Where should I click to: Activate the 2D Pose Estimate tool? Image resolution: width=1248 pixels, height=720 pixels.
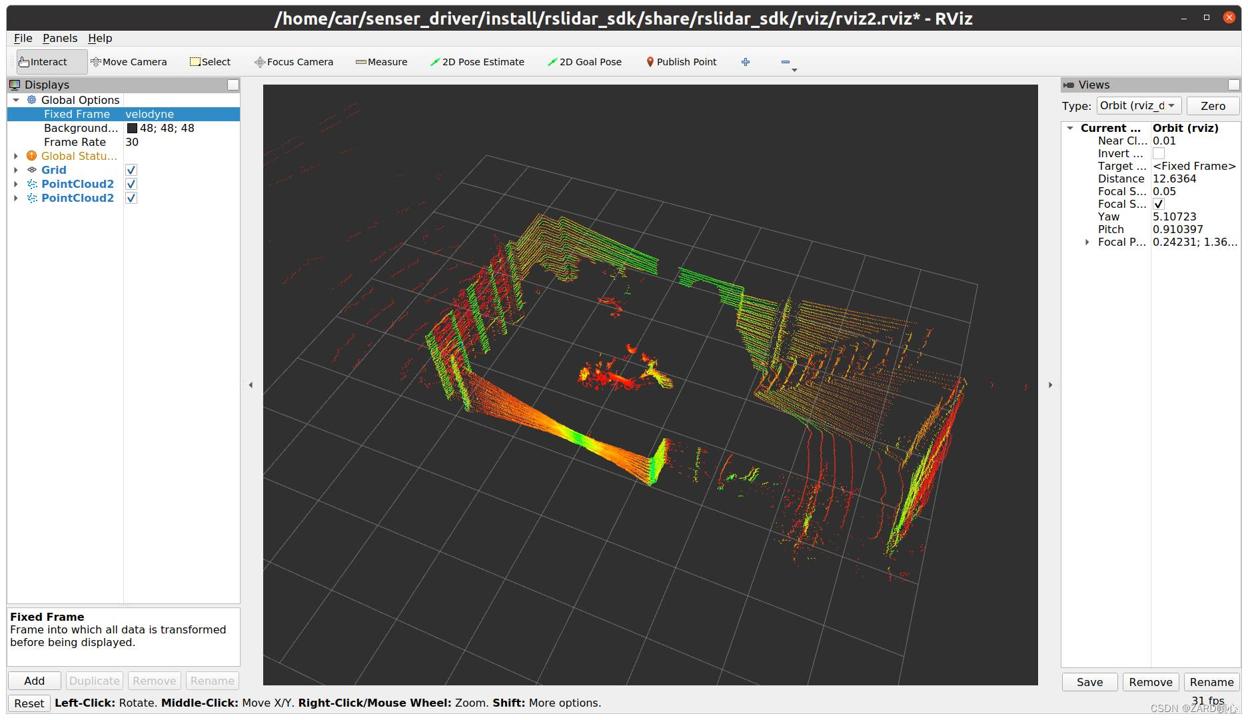(477, 62)
